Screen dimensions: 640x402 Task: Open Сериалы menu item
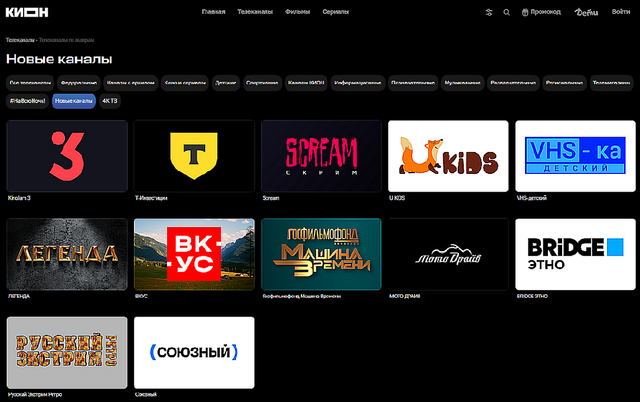coord(336,12)
